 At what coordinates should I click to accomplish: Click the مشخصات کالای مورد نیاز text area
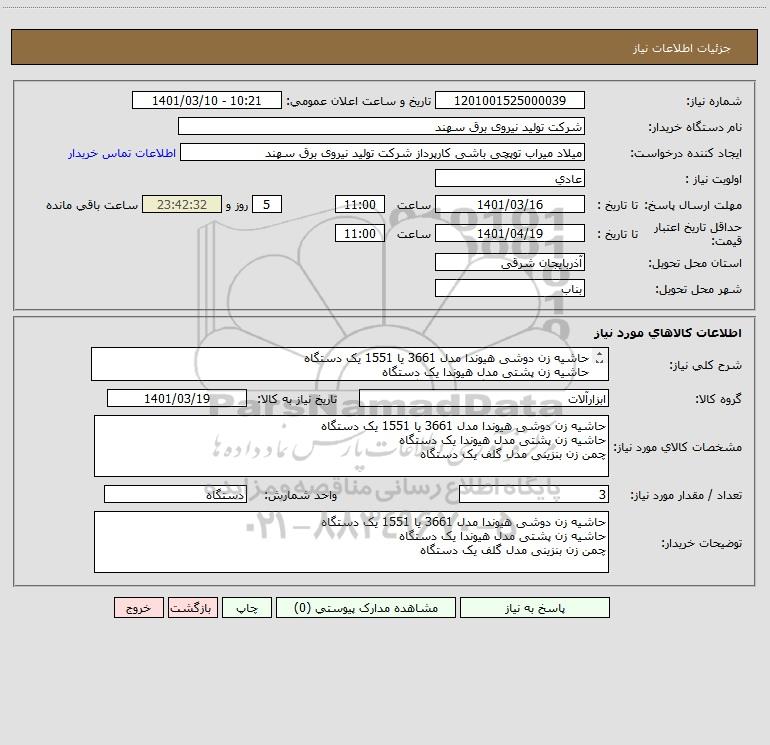click(351, 446)
